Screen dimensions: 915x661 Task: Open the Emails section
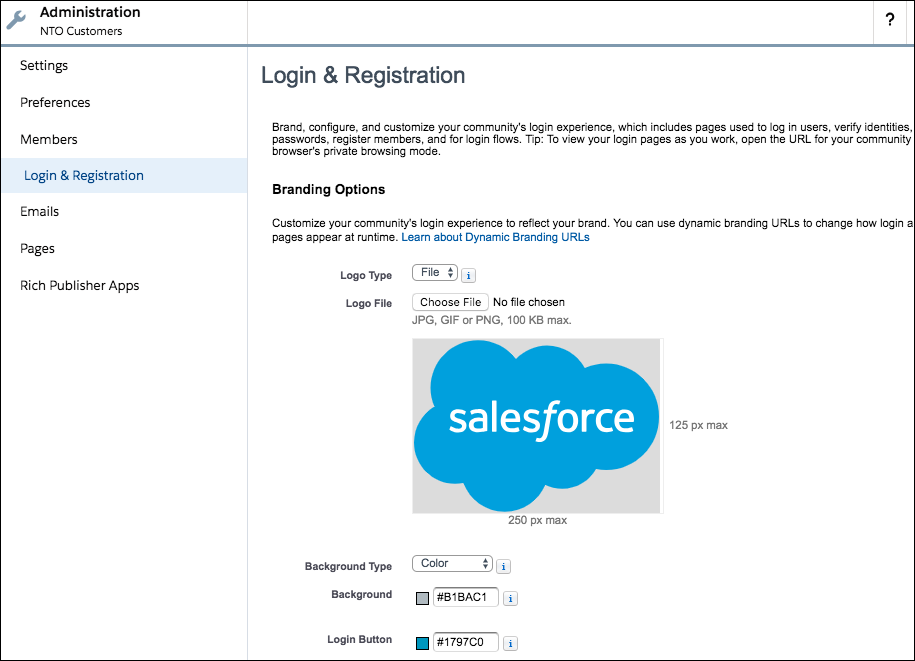coord(40,211)
